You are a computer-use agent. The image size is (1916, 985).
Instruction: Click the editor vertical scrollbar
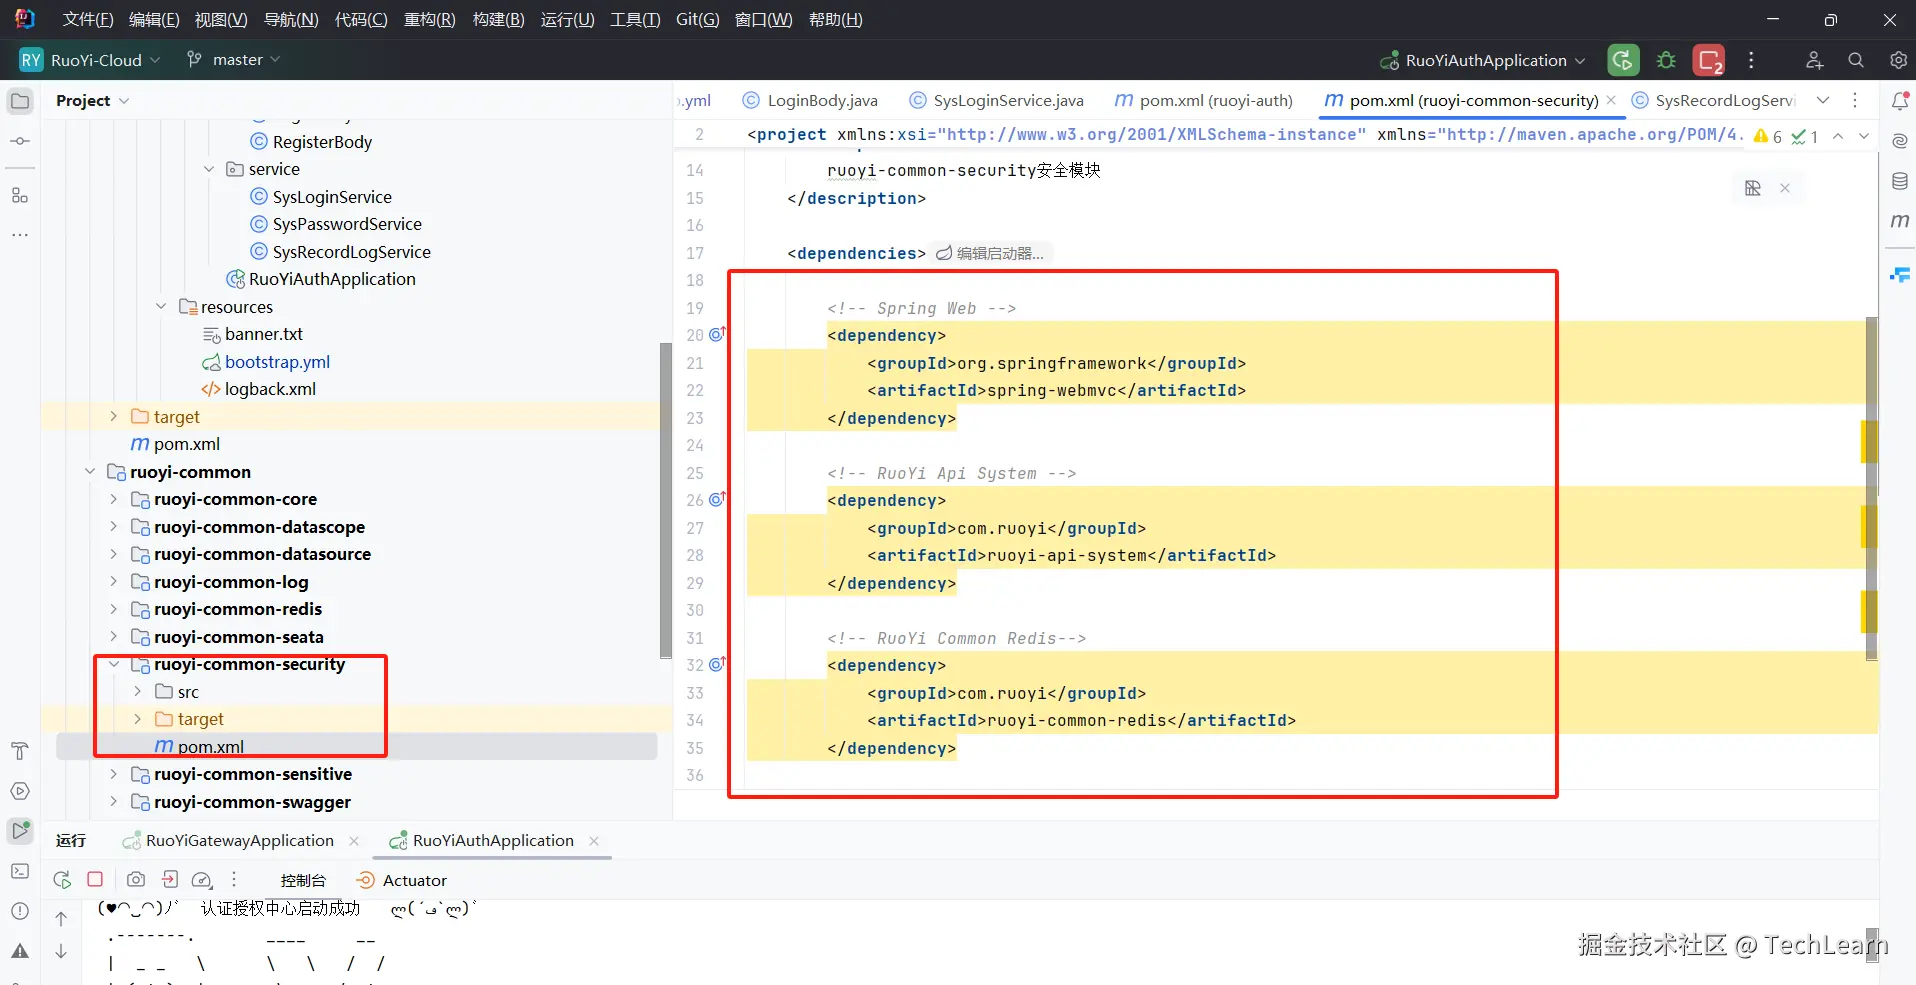(1872, 488)
